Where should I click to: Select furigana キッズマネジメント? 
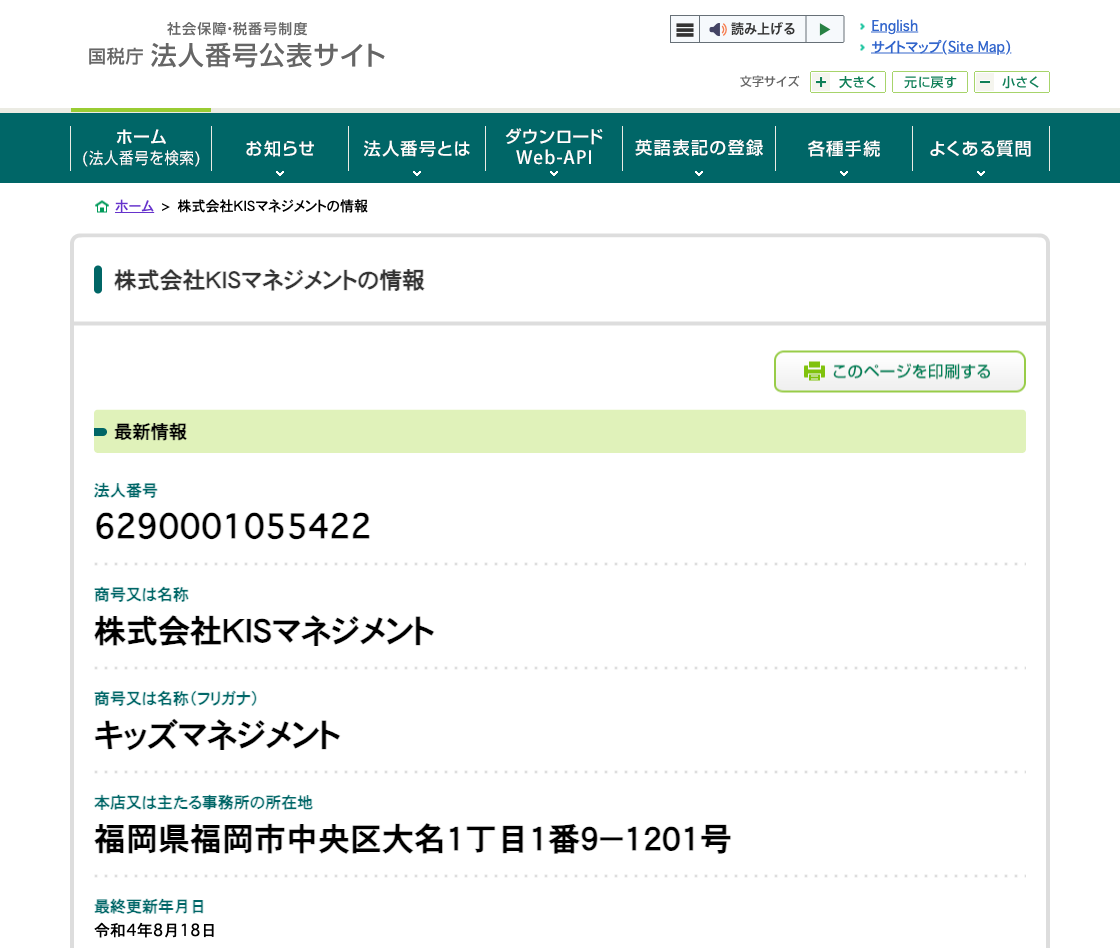(217, 735)
